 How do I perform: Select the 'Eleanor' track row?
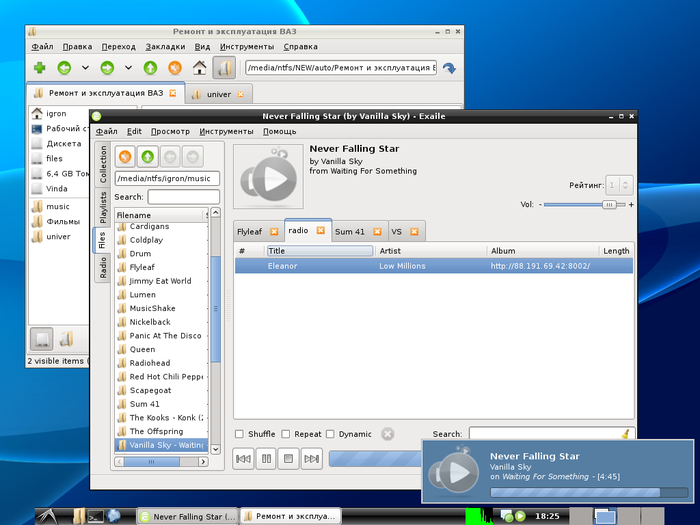click(434, 266)
